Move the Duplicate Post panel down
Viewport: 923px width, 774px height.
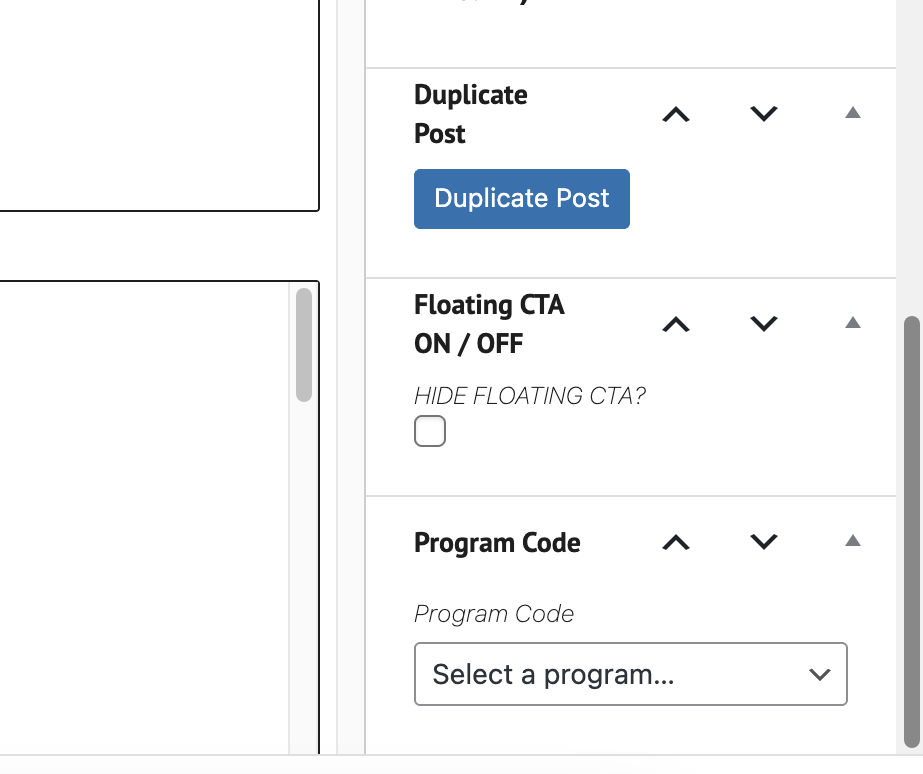764,115
